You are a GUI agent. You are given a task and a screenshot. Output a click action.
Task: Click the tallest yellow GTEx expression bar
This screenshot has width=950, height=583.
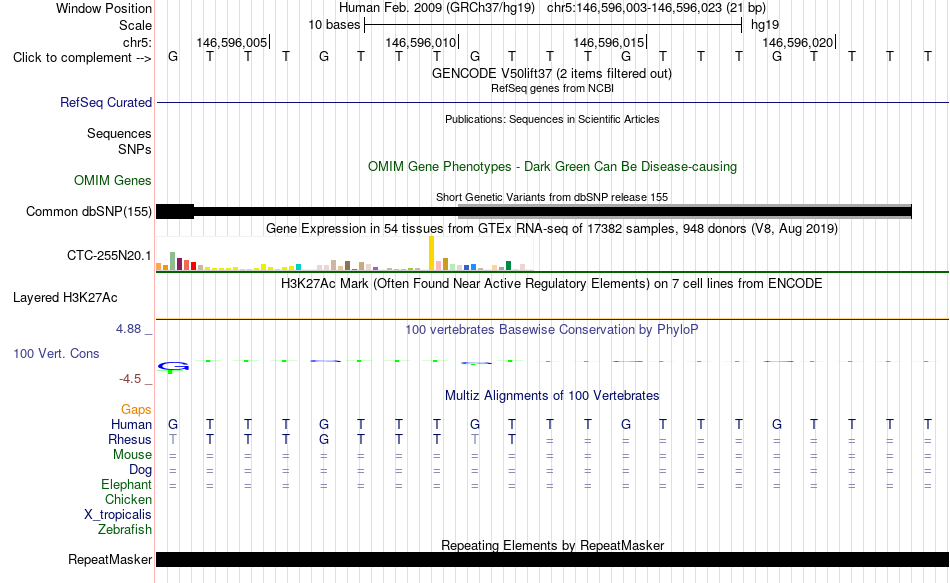[x=431, y=253]
